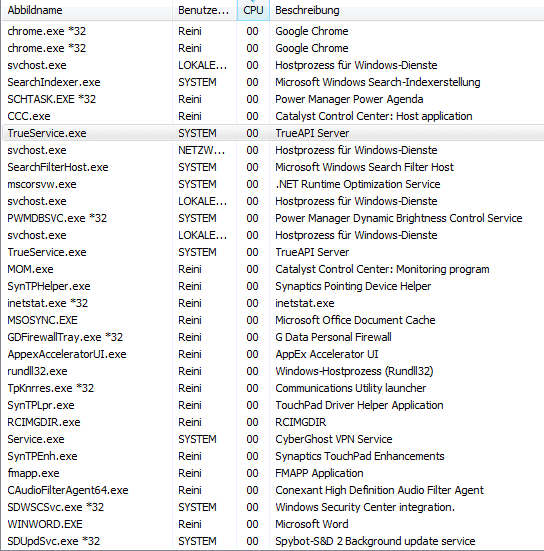Select the MOM.exe process
The image size is (544, 551).
tap(30, 269)
